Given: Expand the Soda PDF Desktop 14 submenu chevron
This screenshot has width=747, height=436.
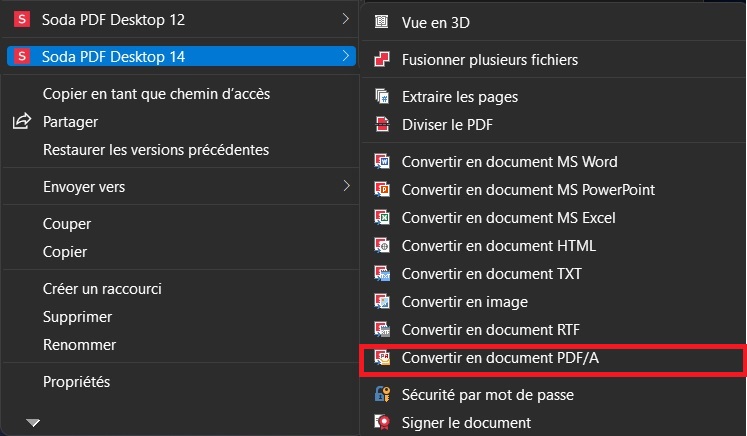Looking at the screenshot, I should click(346, 56).
